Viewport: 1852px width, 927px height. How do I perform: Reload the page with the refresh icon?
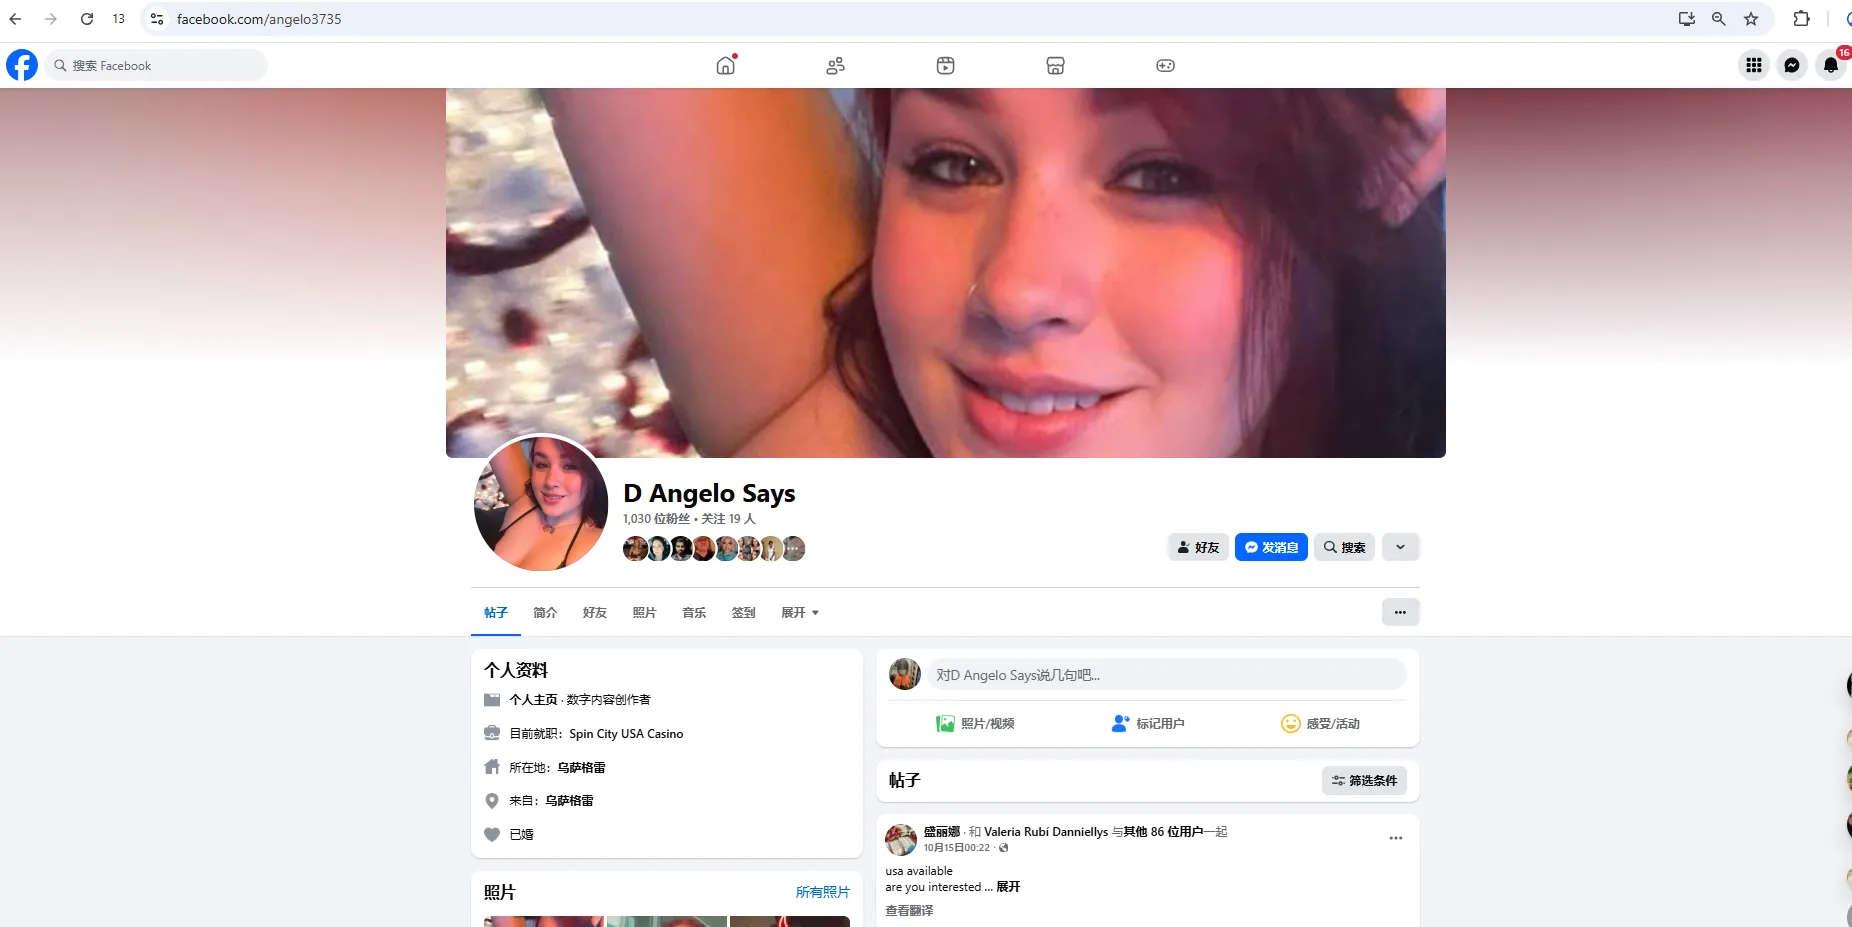pyautogui.click(x=87, y=19)
